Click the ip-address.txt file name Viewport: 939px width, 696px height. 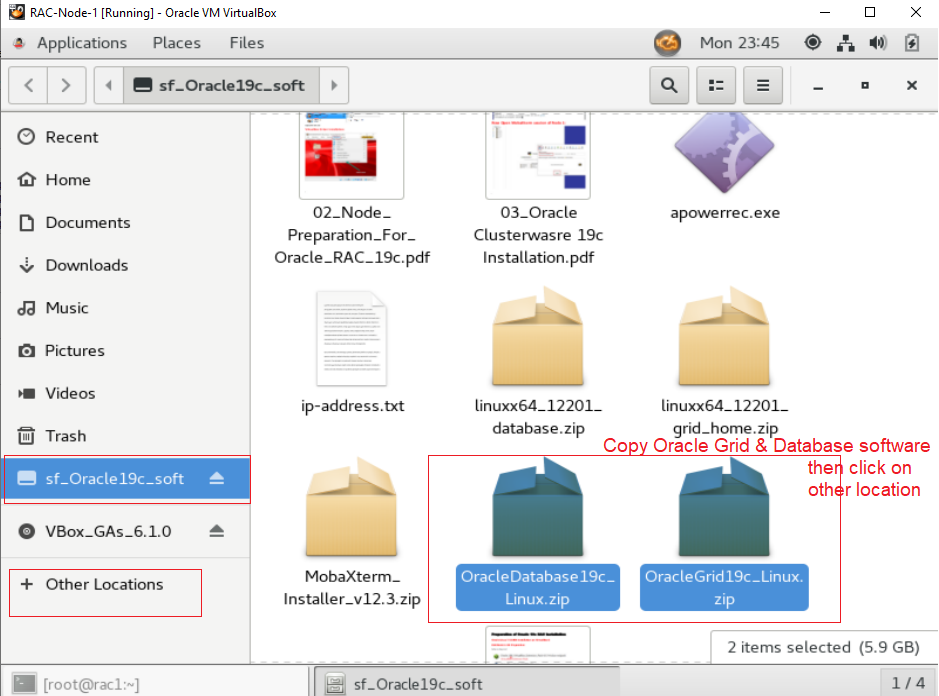(353, 406)
